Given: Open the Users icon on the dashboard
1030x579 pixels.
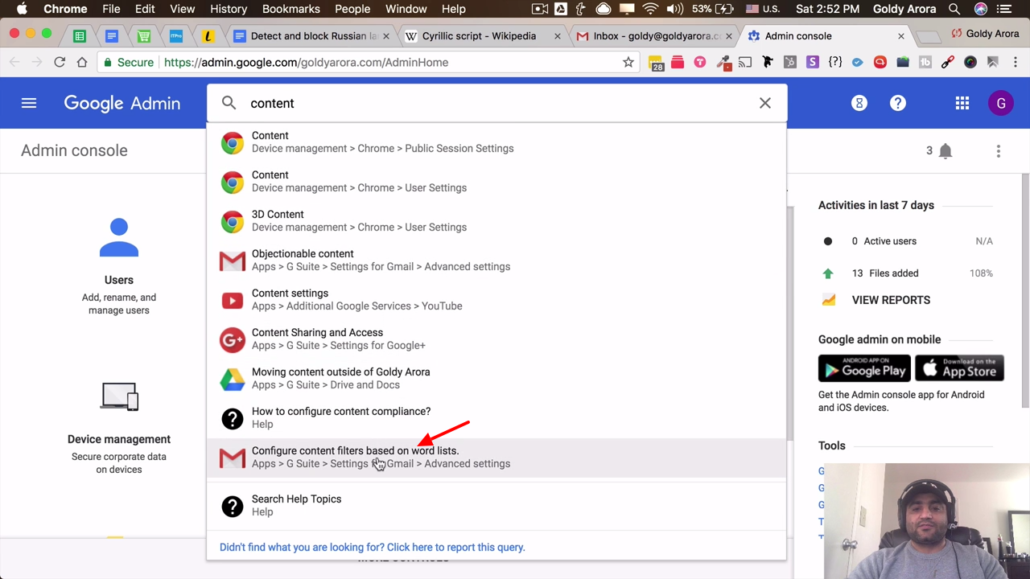Looking at the screenshot, I should tap(119, 237).
